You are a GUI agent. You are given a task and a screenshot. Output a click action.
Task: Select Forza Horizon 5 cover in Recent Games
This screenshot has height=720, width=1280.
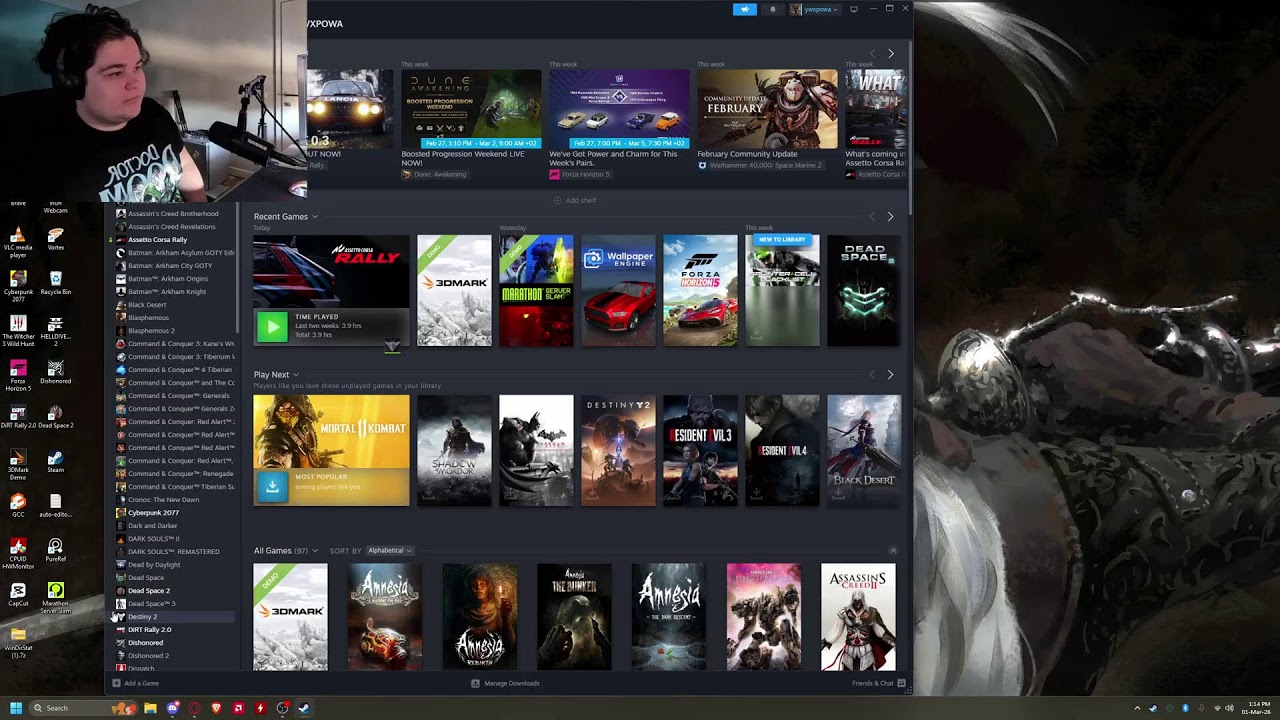[700, 291]
